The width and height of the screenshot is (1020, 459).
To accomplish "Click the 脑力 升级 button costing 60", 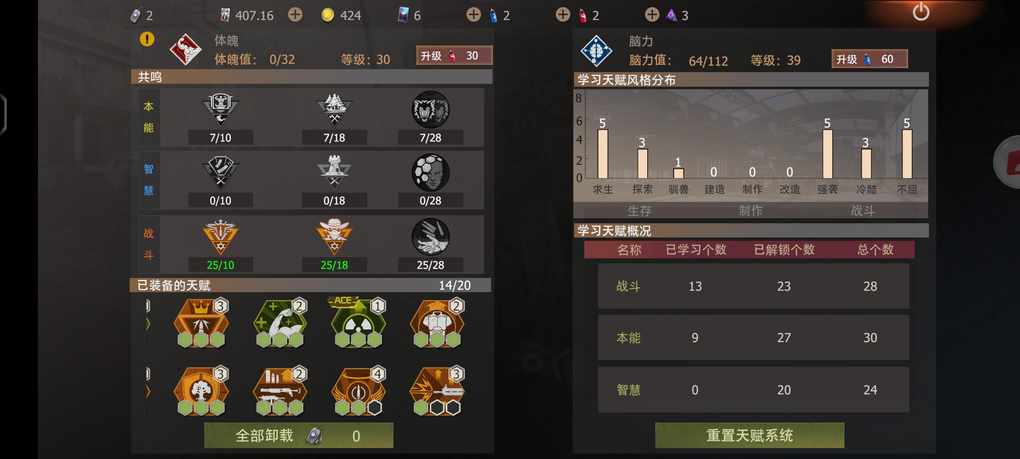I will point(870,59).
